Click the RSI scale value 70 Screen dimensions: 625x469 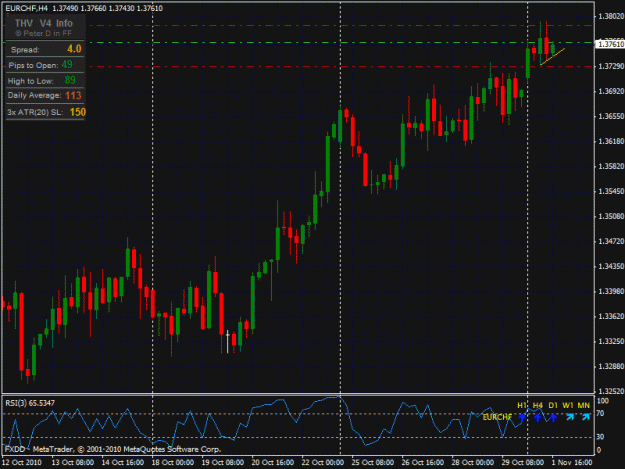pos(600,414)
